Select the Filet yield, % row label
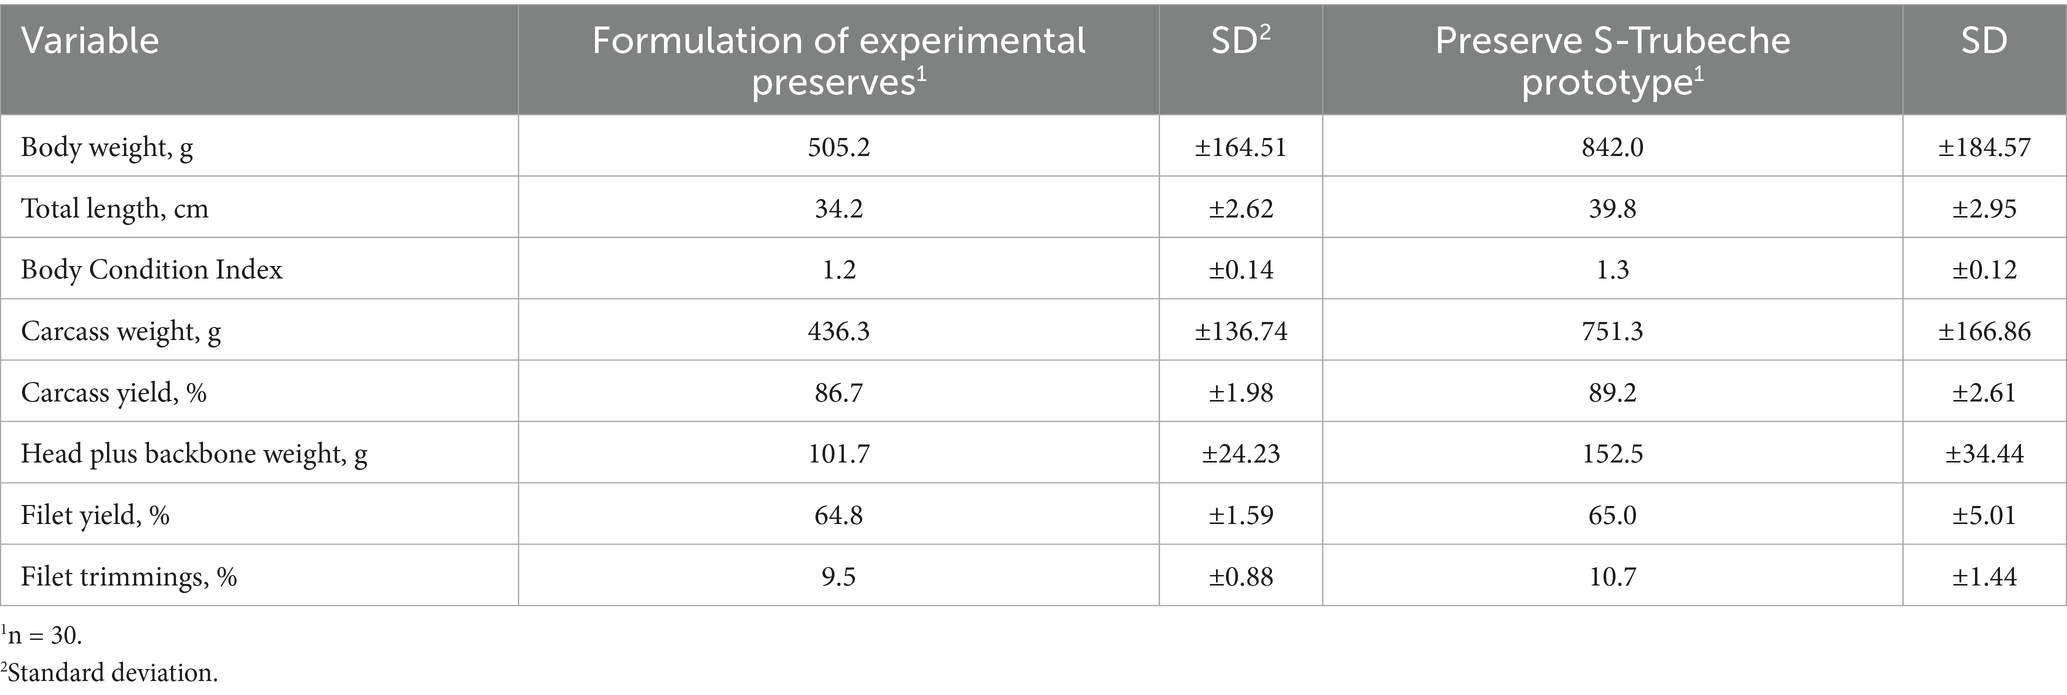Screen dimensions: 2067x695 coord(95,515)
